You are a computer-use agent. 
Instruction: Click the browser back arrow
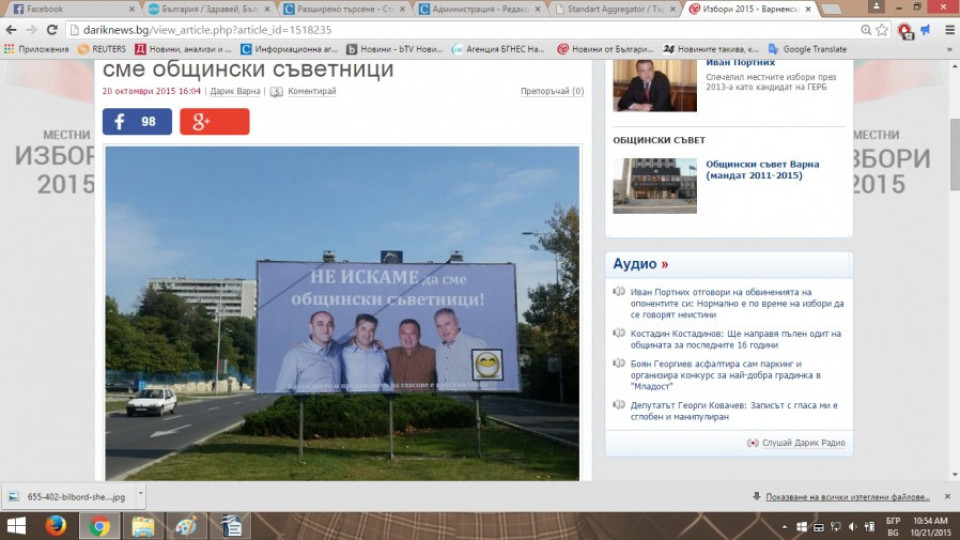pos(11,29)
